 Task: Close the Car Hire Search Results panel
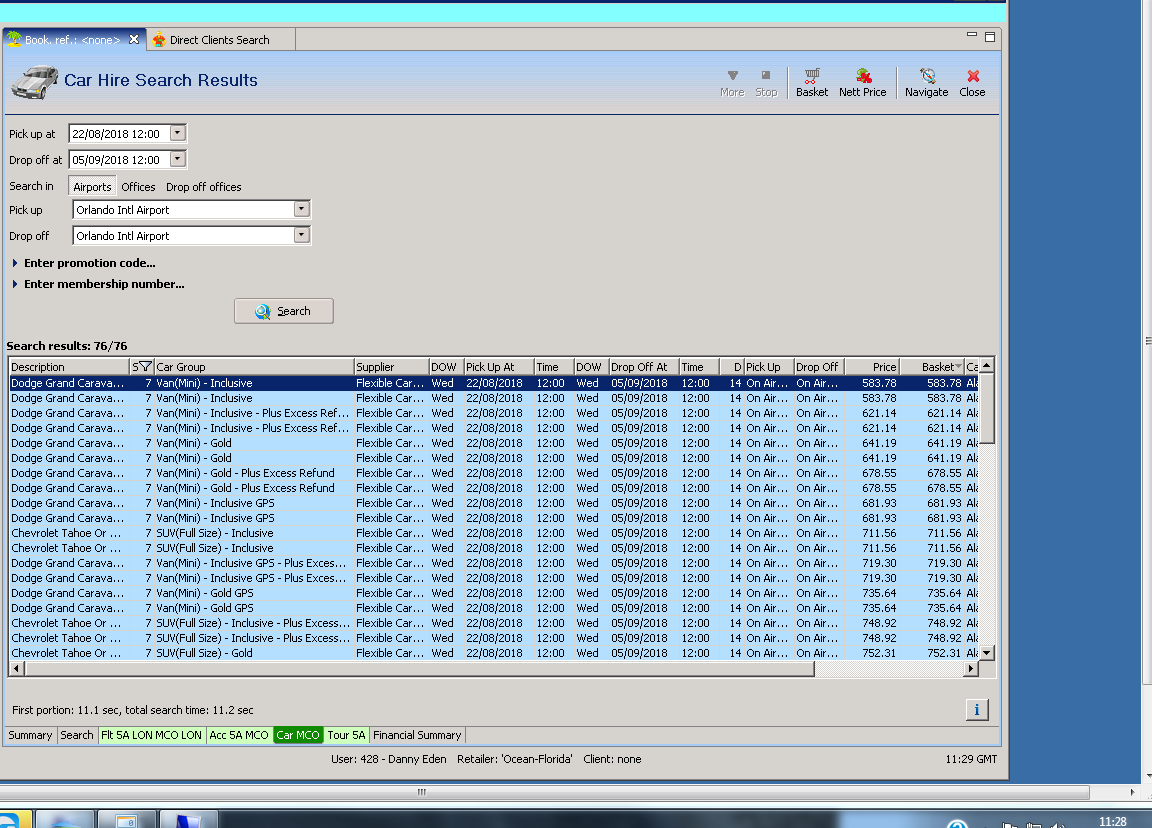(972, 82)
